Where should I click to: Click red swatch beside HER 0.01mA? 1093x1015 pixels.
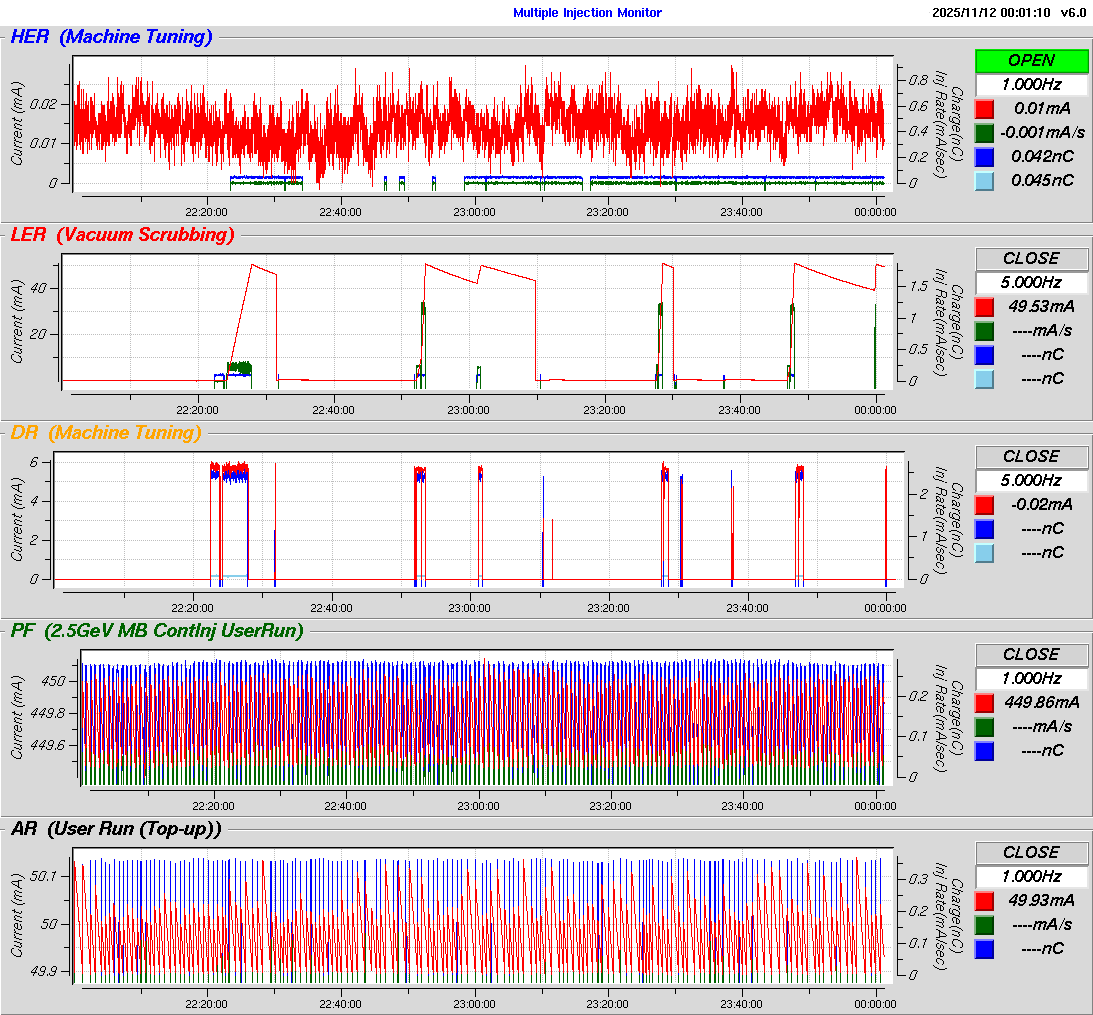tap(984, 109)
